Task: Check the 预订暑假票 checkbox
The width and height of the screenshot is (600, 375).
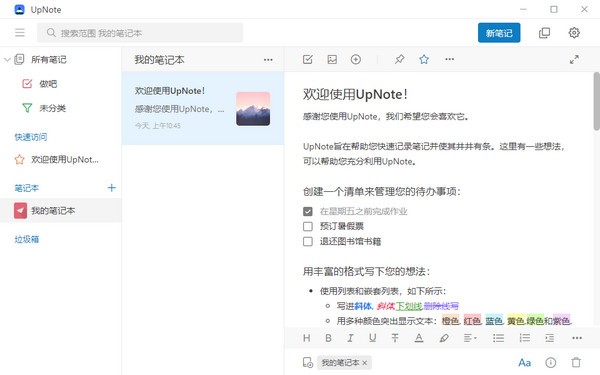Action: [x=308, y=227]
